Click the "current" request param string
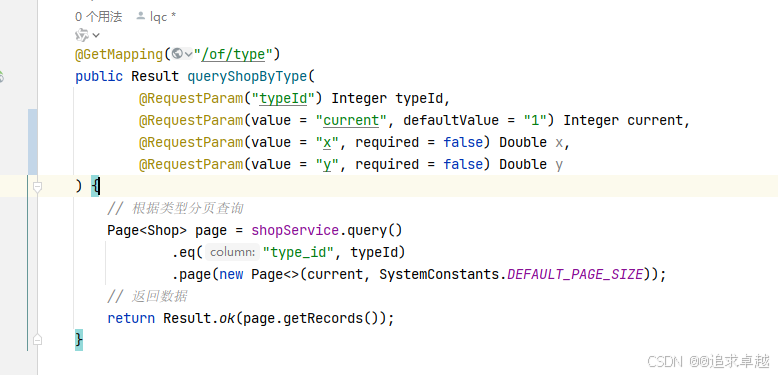This screenshot has width=778, height=375. pos(351,121)
